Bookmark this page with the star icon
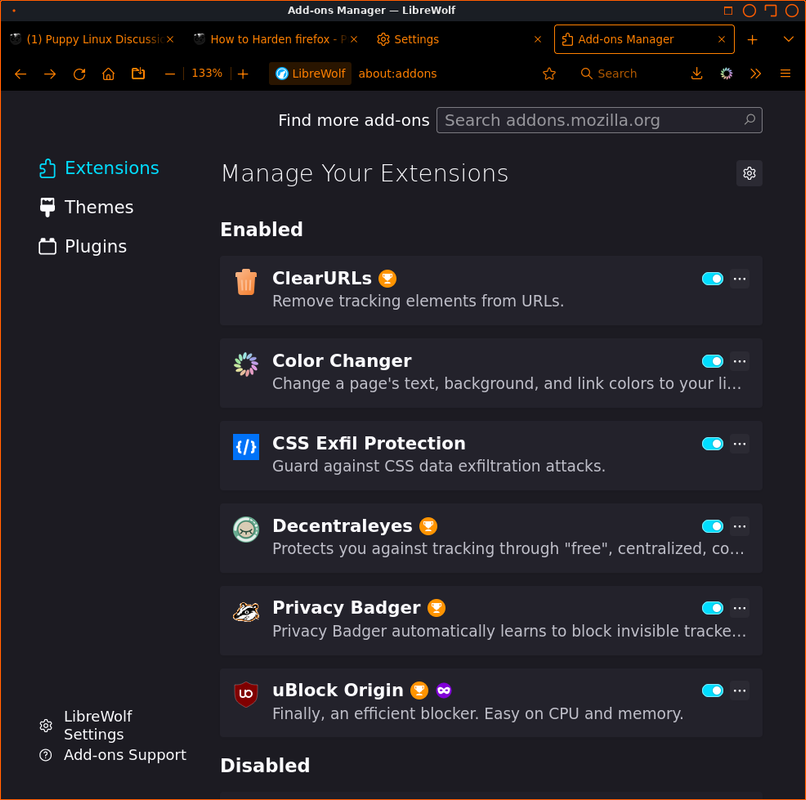This screenshot has height=800, width=806. 549,74
